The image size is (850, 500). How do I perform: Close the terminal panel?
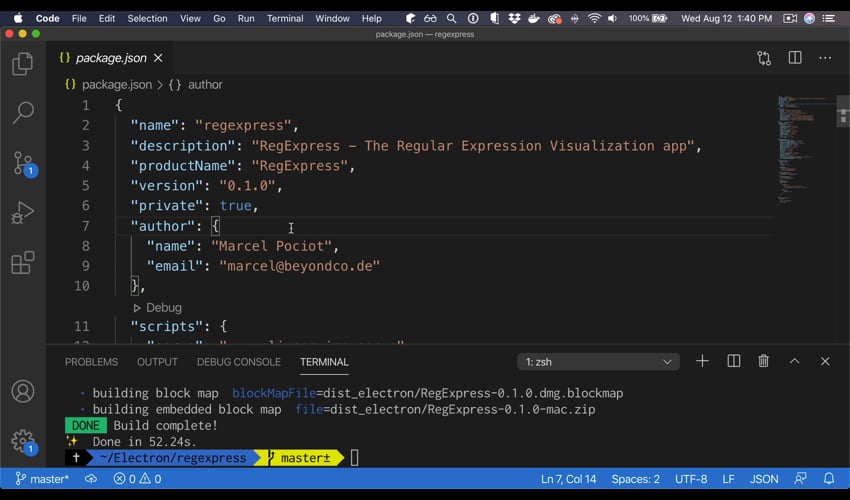coord(825,361)
